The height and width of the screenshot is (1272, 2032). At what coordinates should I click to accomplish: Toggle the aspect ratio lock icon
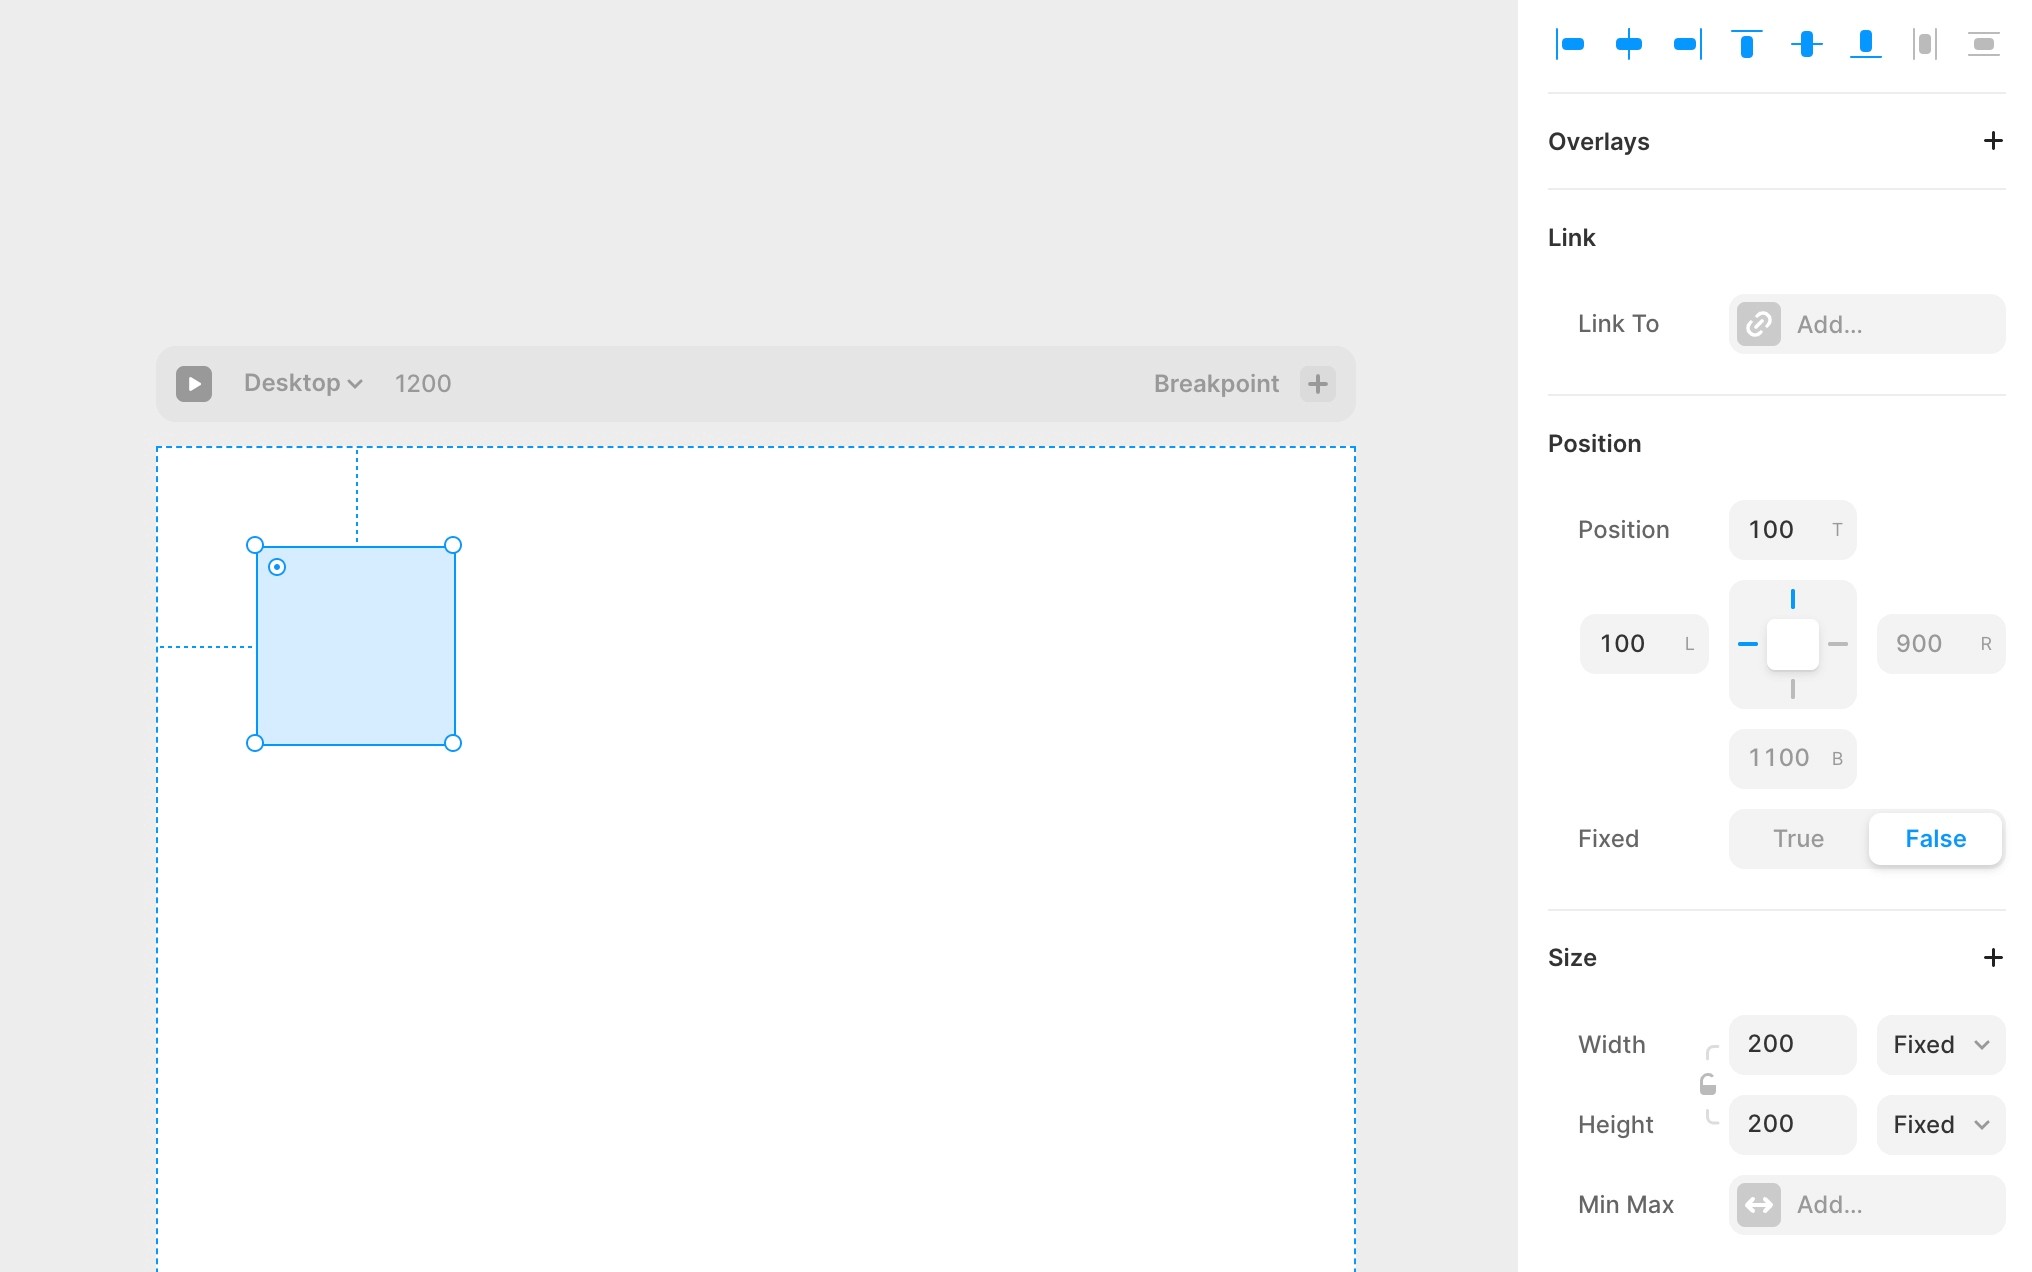1708,1085
